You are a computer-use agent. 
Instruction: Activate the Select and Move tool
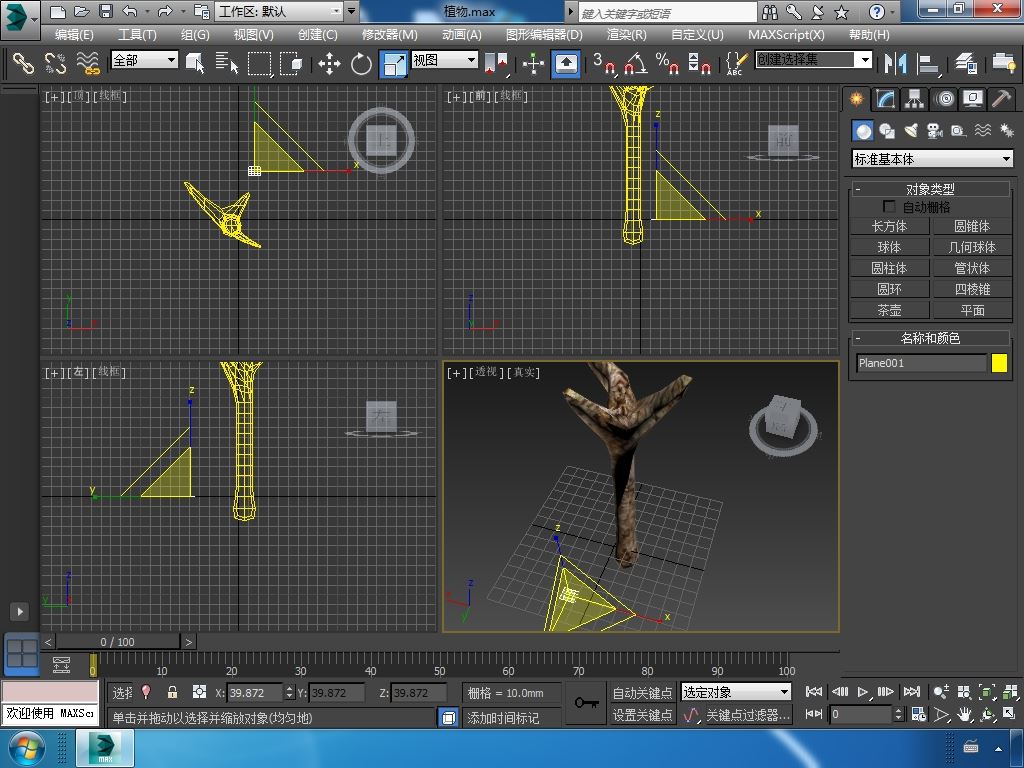pyautogui.click(x=329, y=63)
